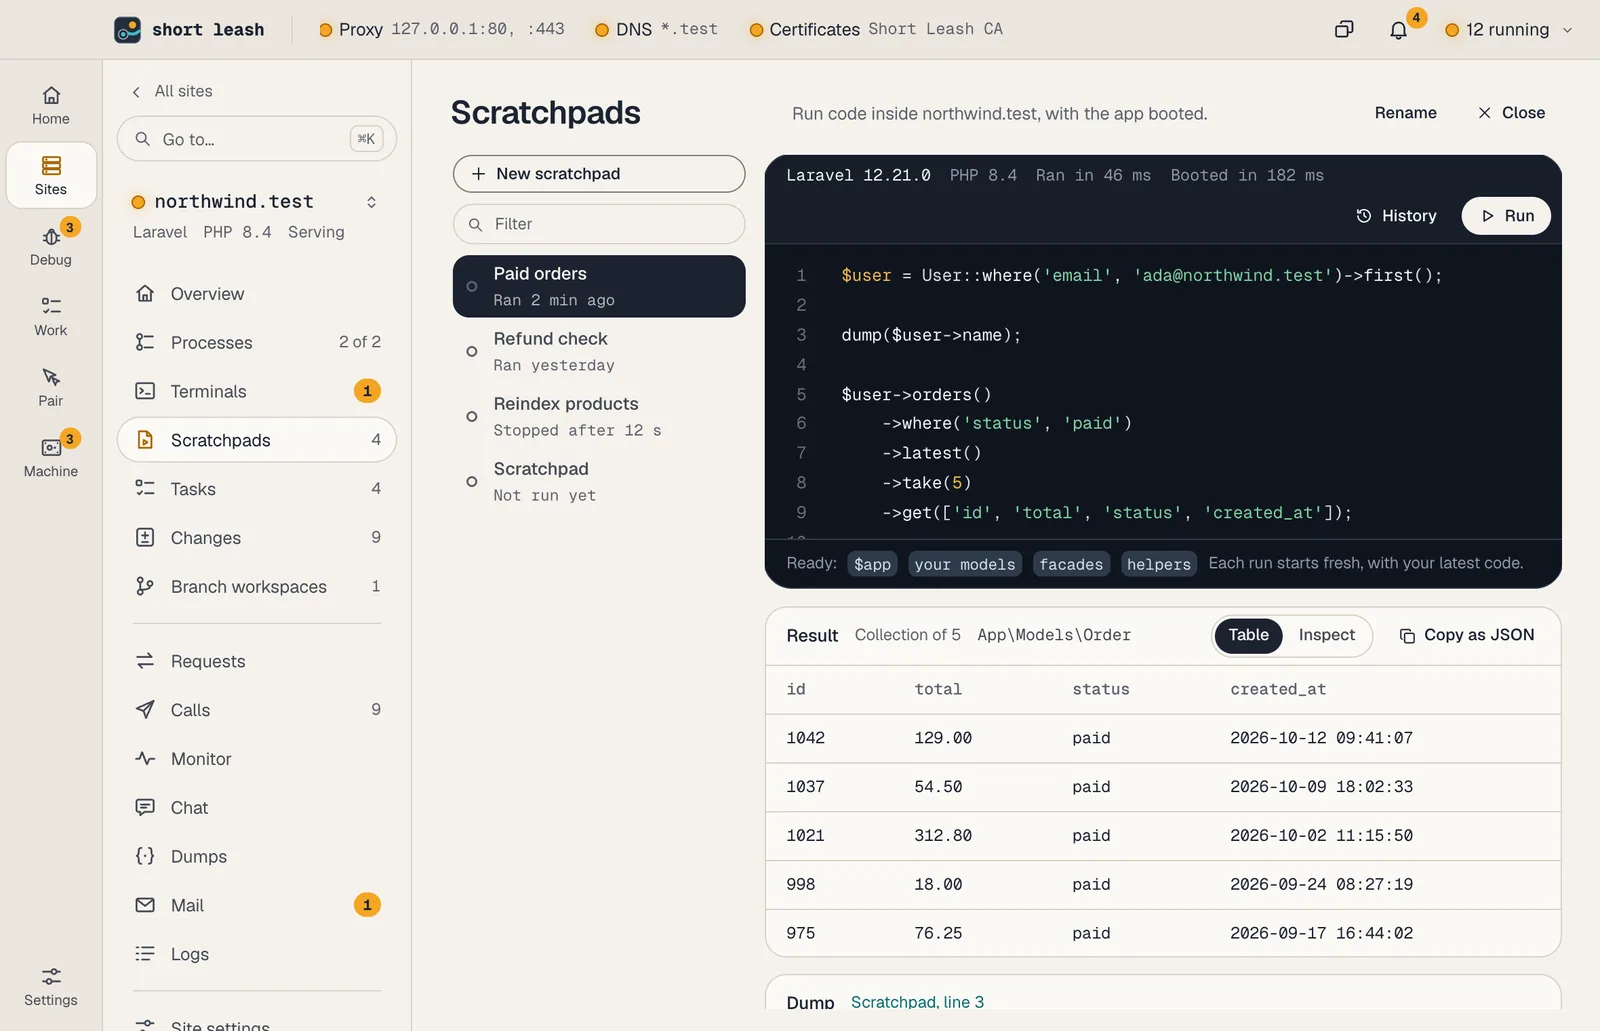Switch result view to Table
The width and height of the screenshot is (1600, 1031).
pos(1248,635)
